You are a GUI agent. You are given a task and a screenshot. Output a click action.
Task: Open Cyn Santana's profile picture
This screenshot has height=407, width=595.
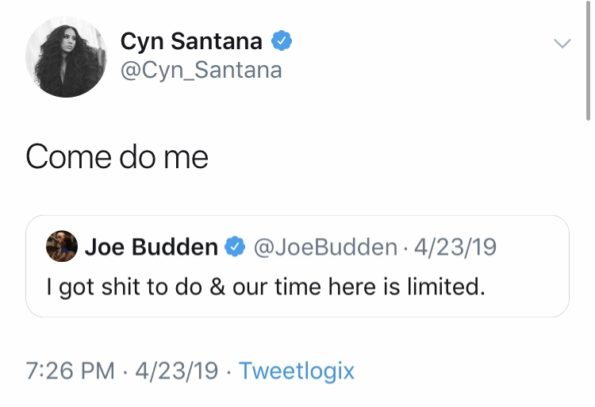point(66,57)
